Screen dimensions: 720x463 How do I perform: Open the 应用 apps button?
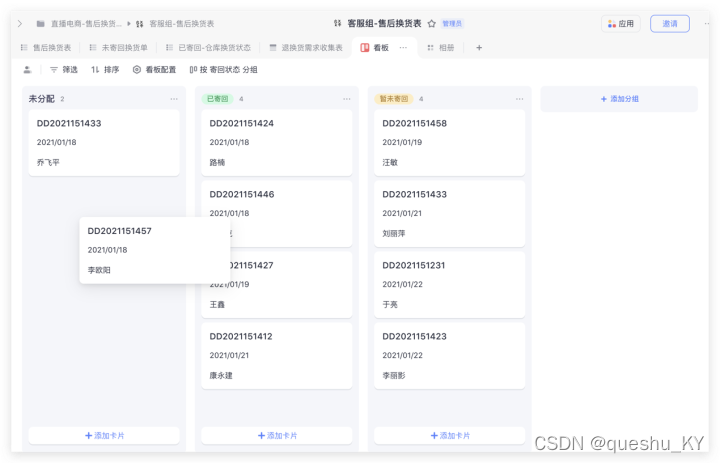pos(621,23)
